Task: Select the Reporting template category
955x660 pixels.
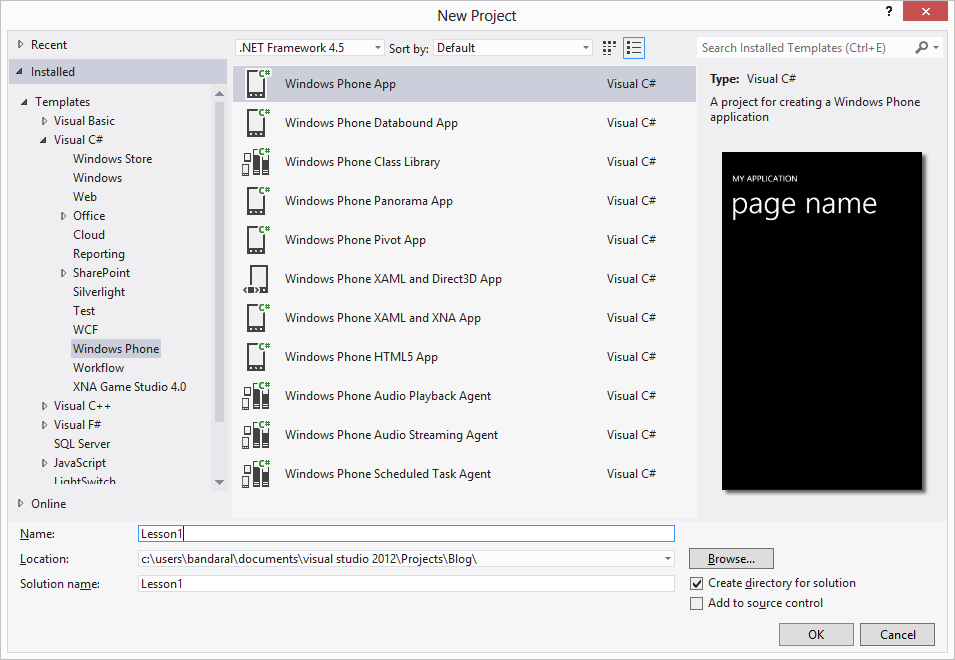Action: (x=99, y=253)
